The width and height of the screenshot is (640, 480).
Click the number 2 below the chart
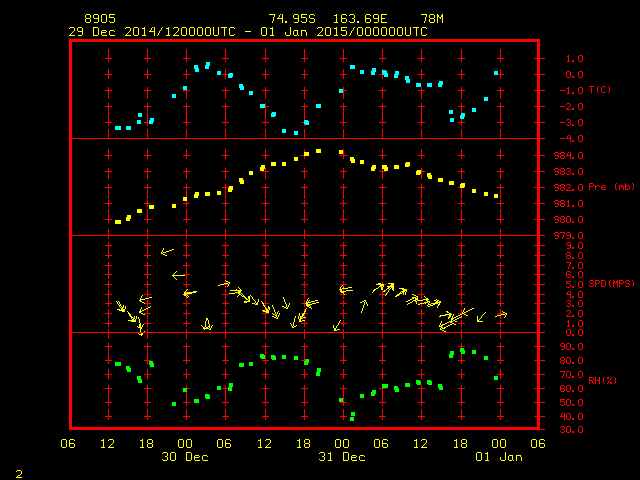(x=19, y=474)
